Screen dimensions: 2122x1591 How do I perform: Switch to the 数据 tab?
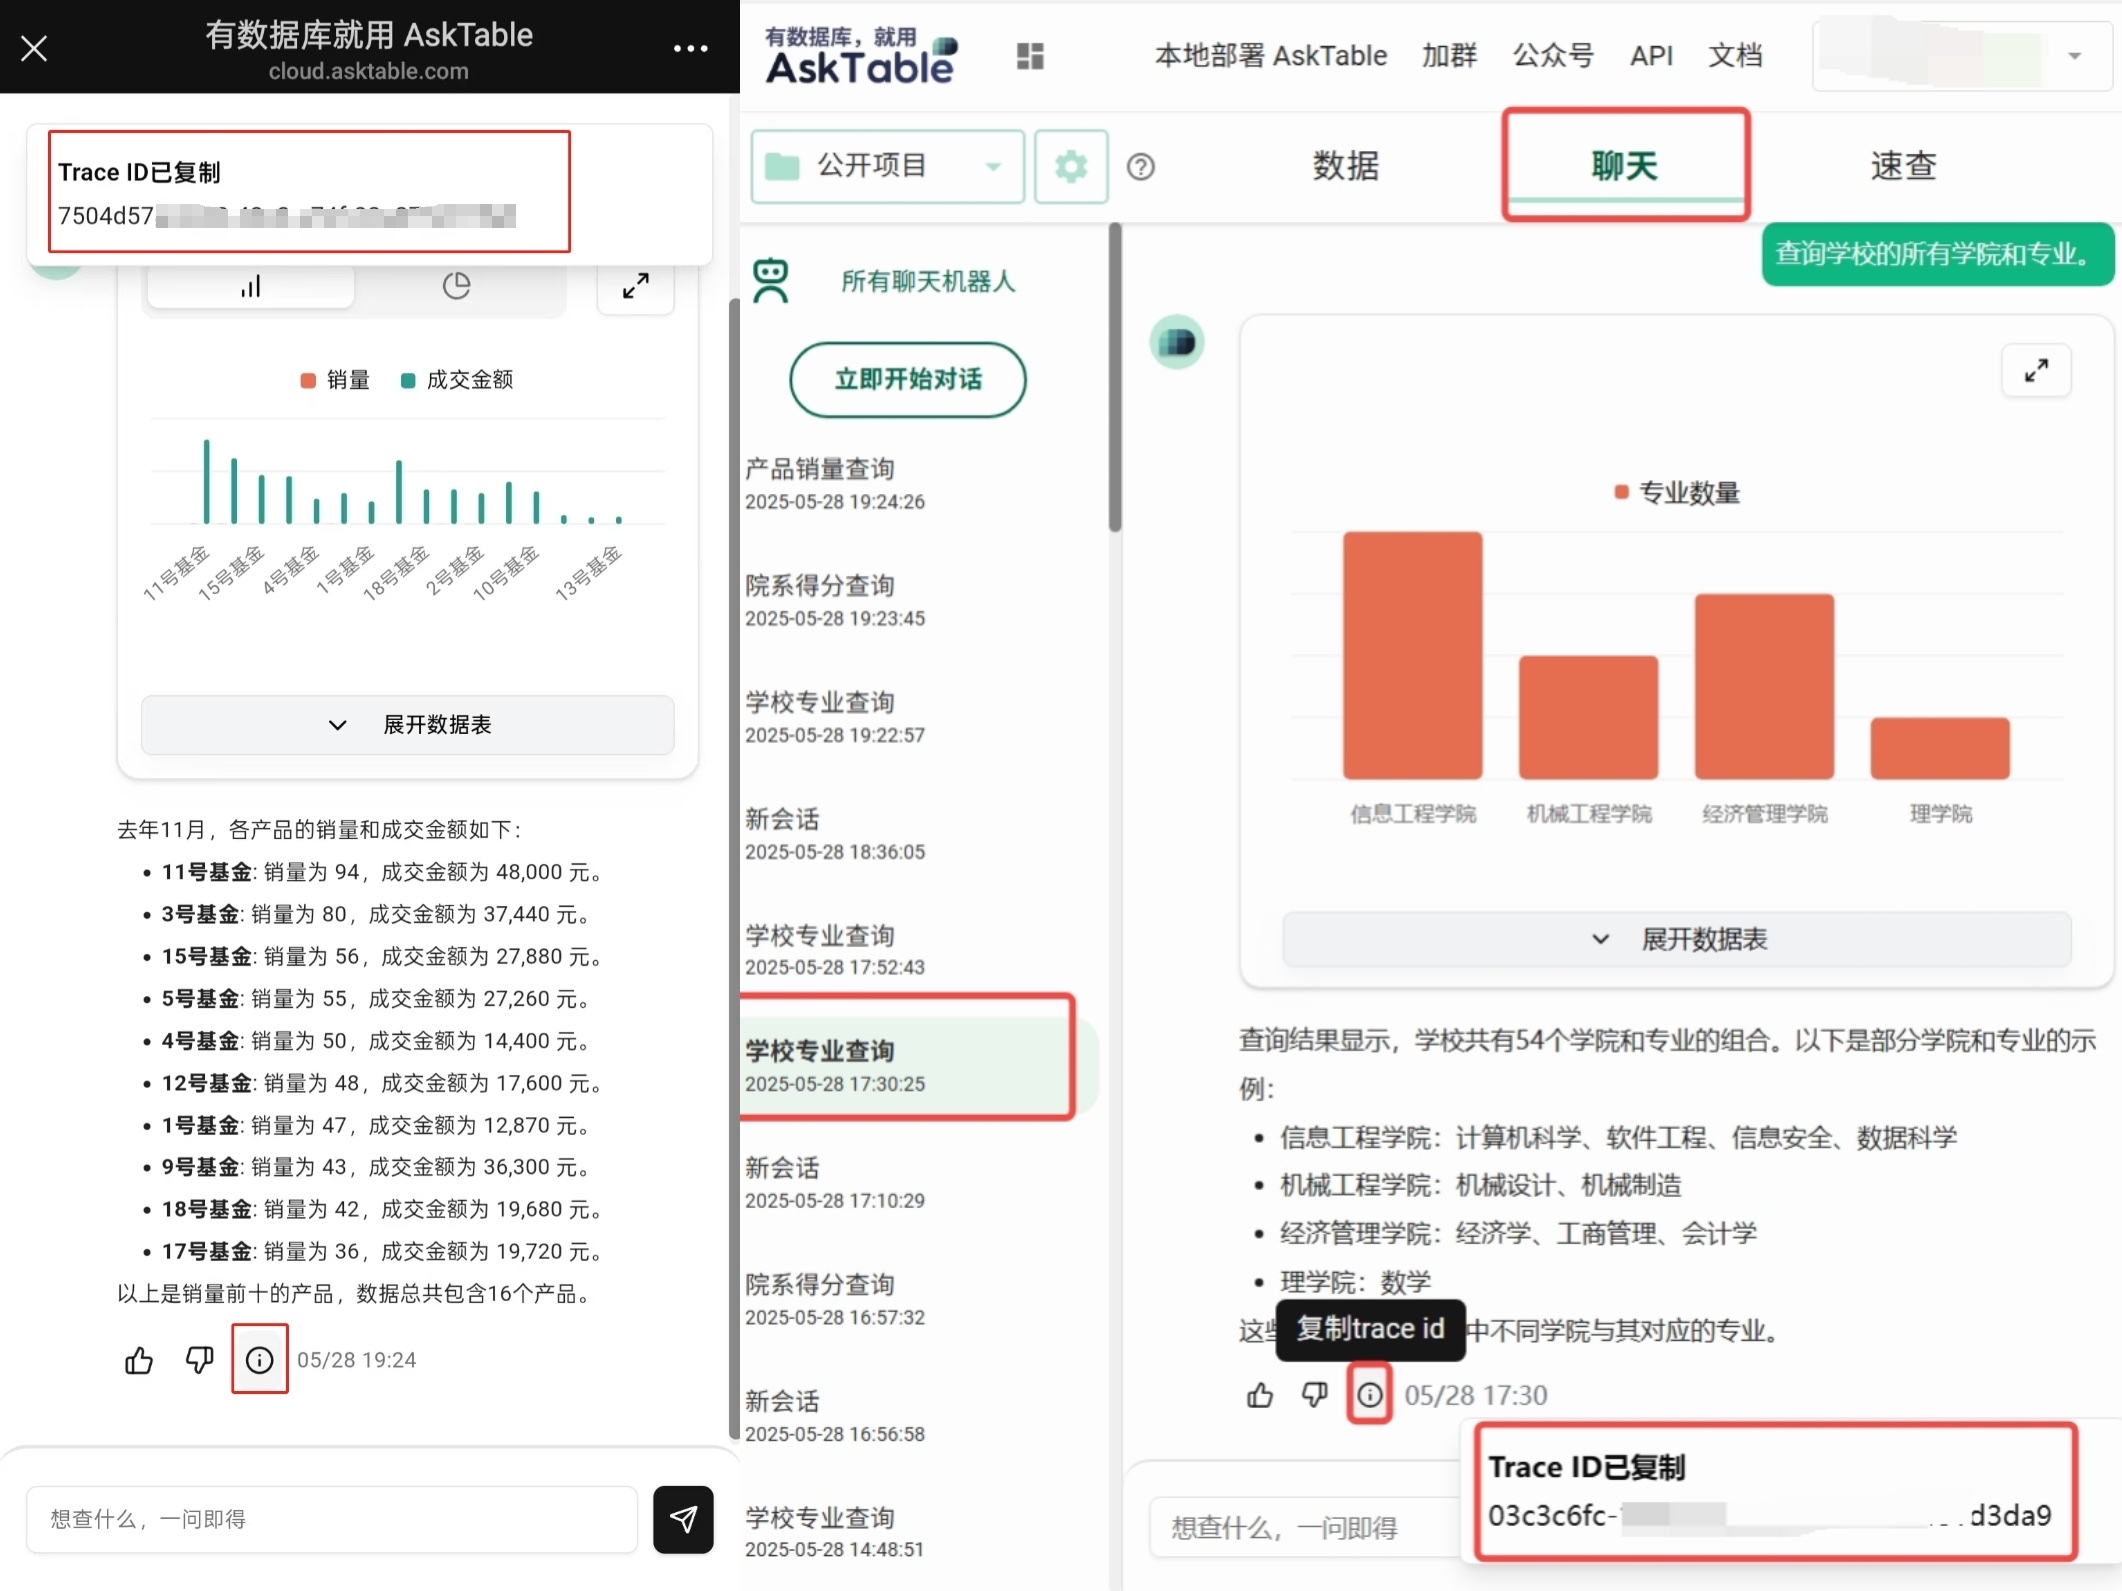pyautogui.click(x=1345, y=166)
